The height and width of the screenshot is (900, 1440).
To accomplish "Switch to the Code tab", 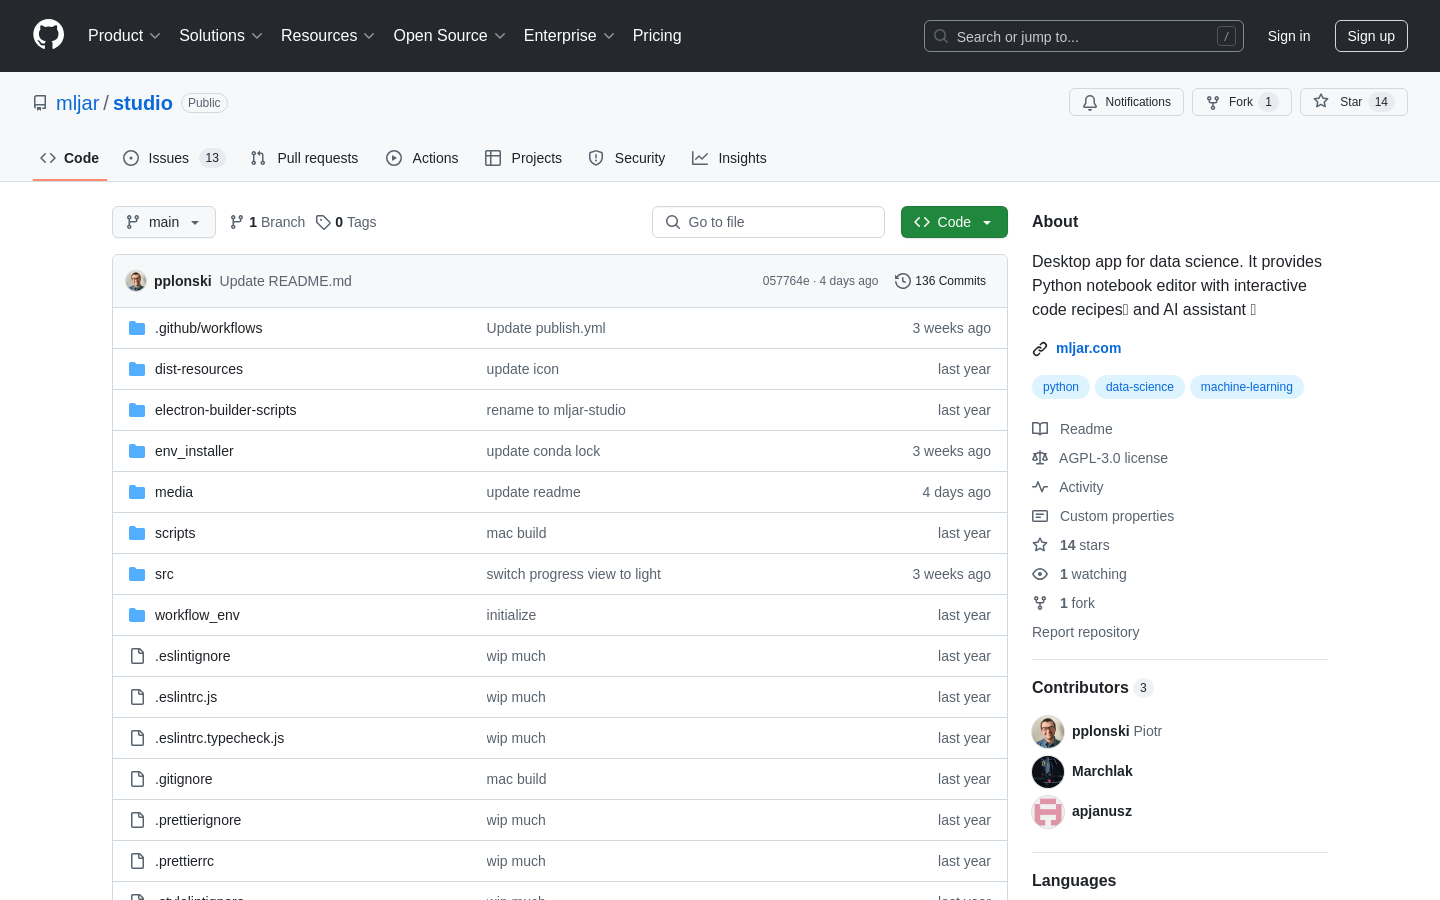I will [70, 158].
